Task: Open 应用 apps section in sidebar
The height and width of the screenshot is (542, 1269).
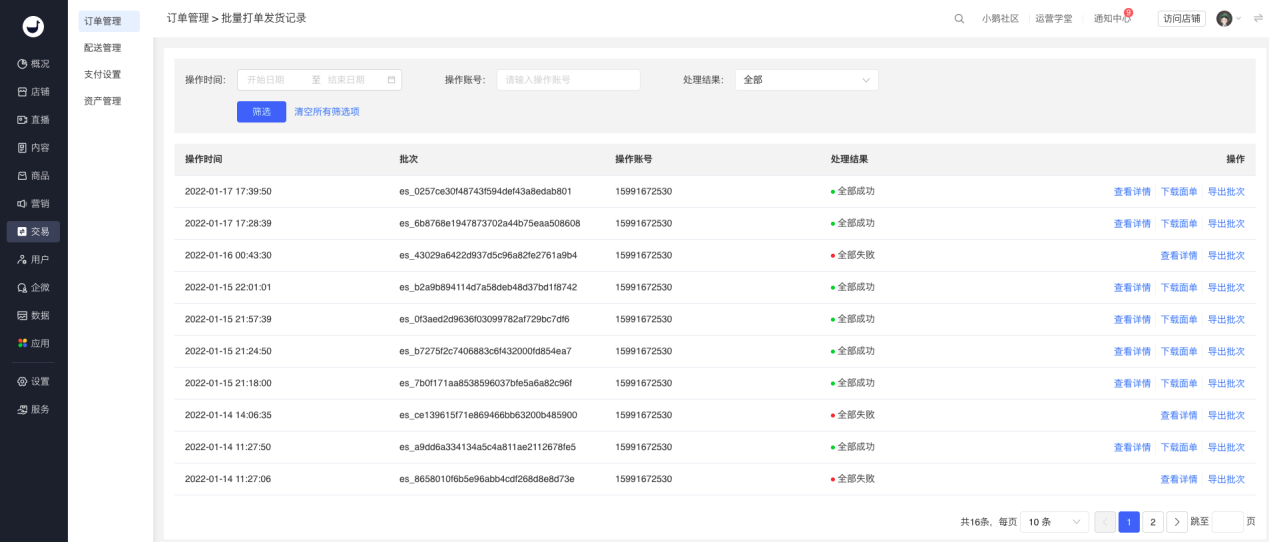Action: point(33,344)
